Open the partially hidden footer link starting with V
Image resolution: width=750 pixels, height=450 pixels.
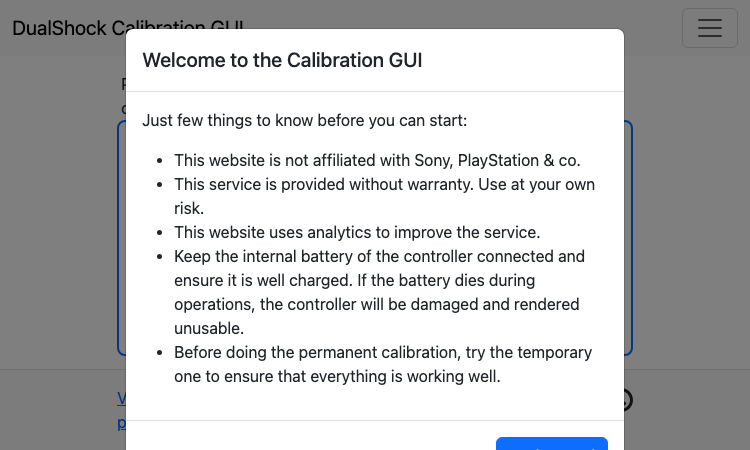[x=121, y=398]
